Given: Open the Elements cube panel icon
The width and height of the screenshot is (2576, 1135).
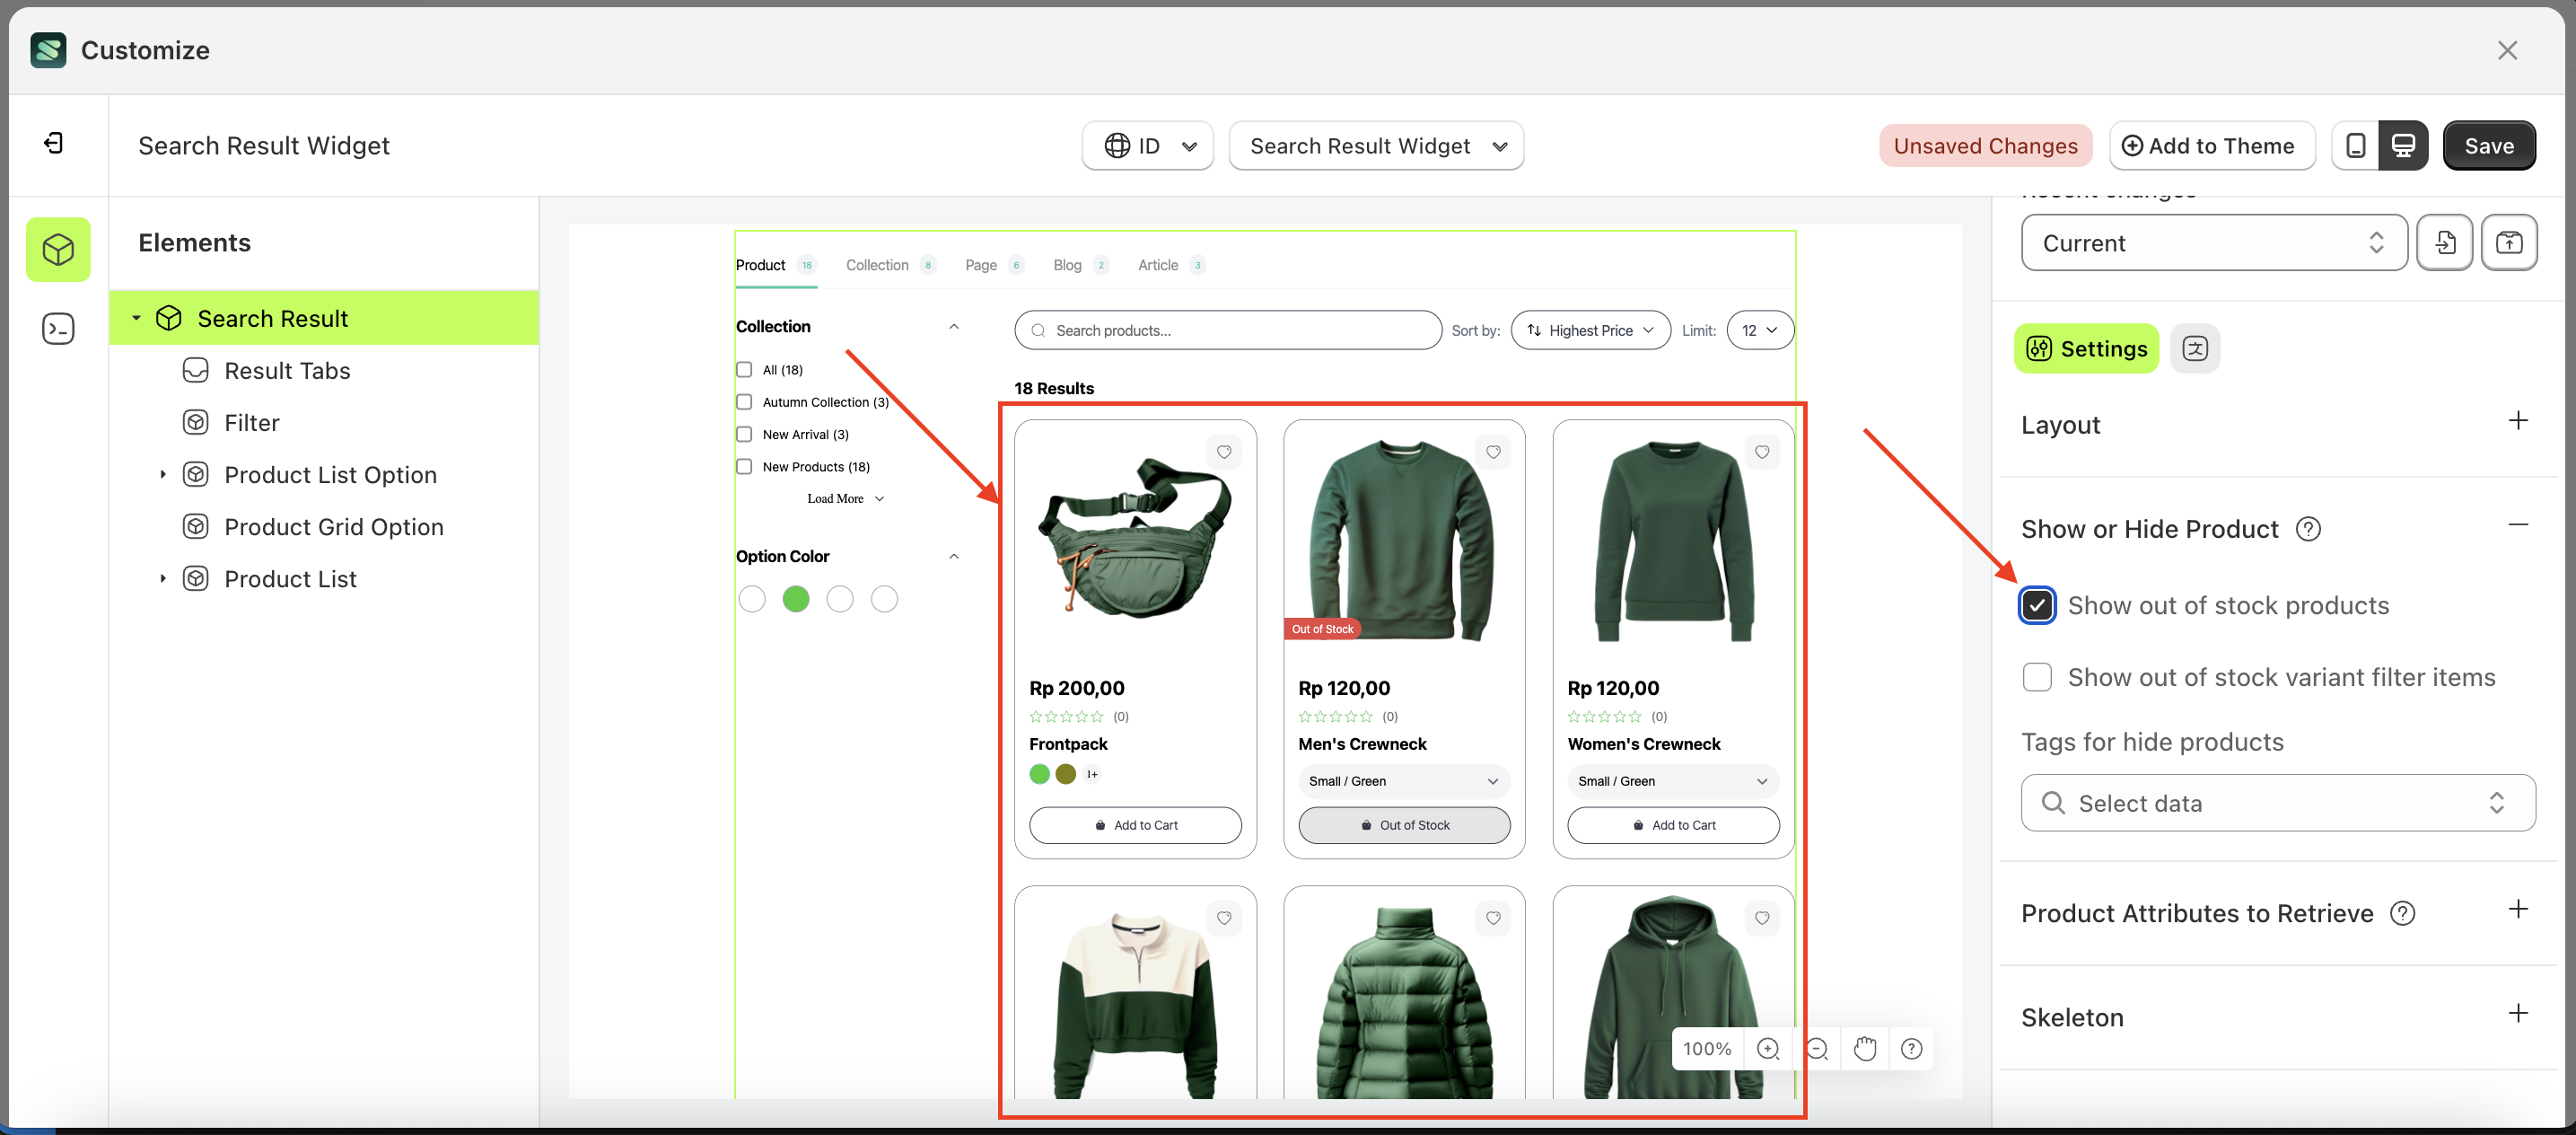Looking at the screenshot, I should [58, 249].
